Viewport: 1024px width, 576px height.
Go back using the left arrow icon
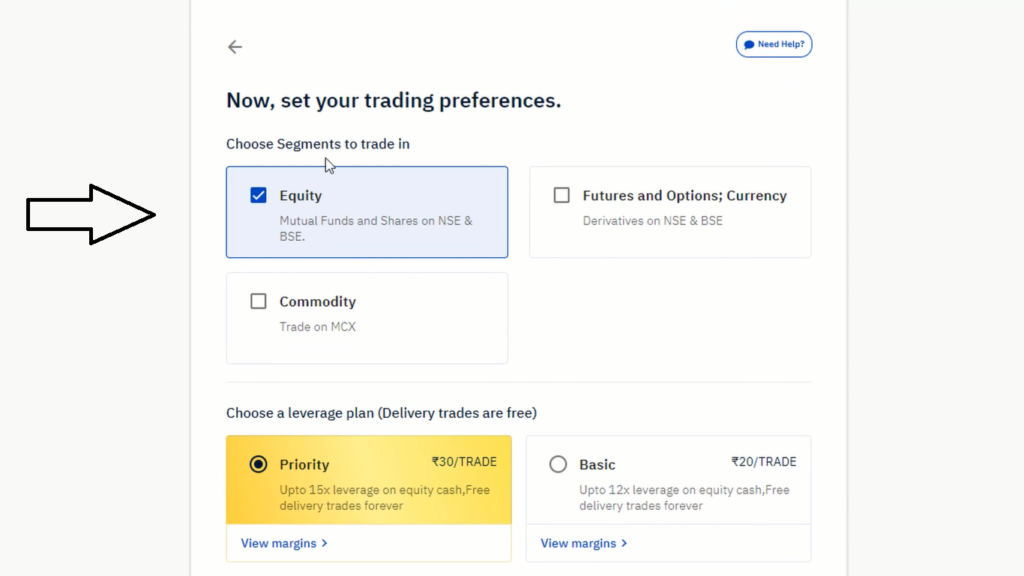coord(234,47)
